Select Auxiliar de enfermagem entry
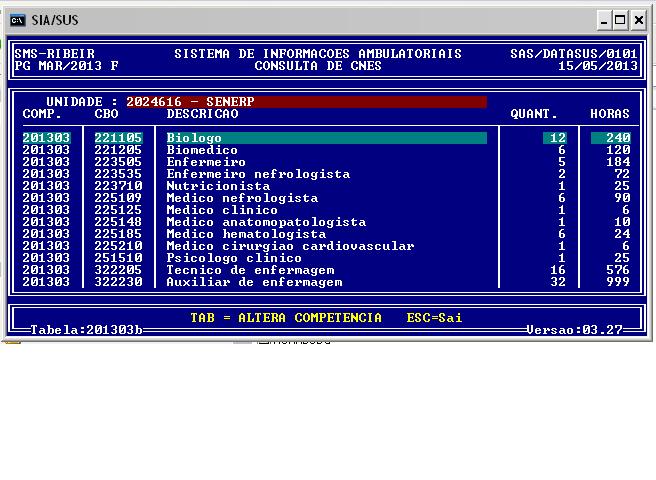 [x=254, y=282]
